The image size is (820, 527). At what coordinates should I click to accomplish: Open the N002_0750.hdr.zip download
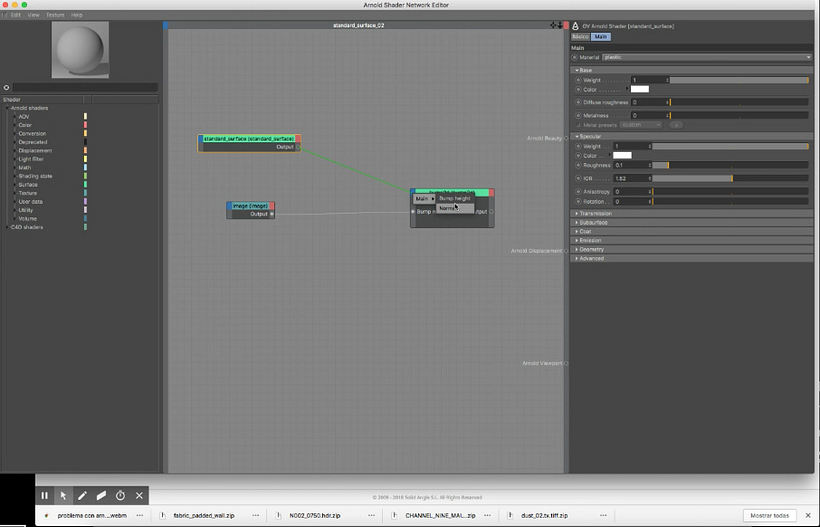tap(314, 515)
